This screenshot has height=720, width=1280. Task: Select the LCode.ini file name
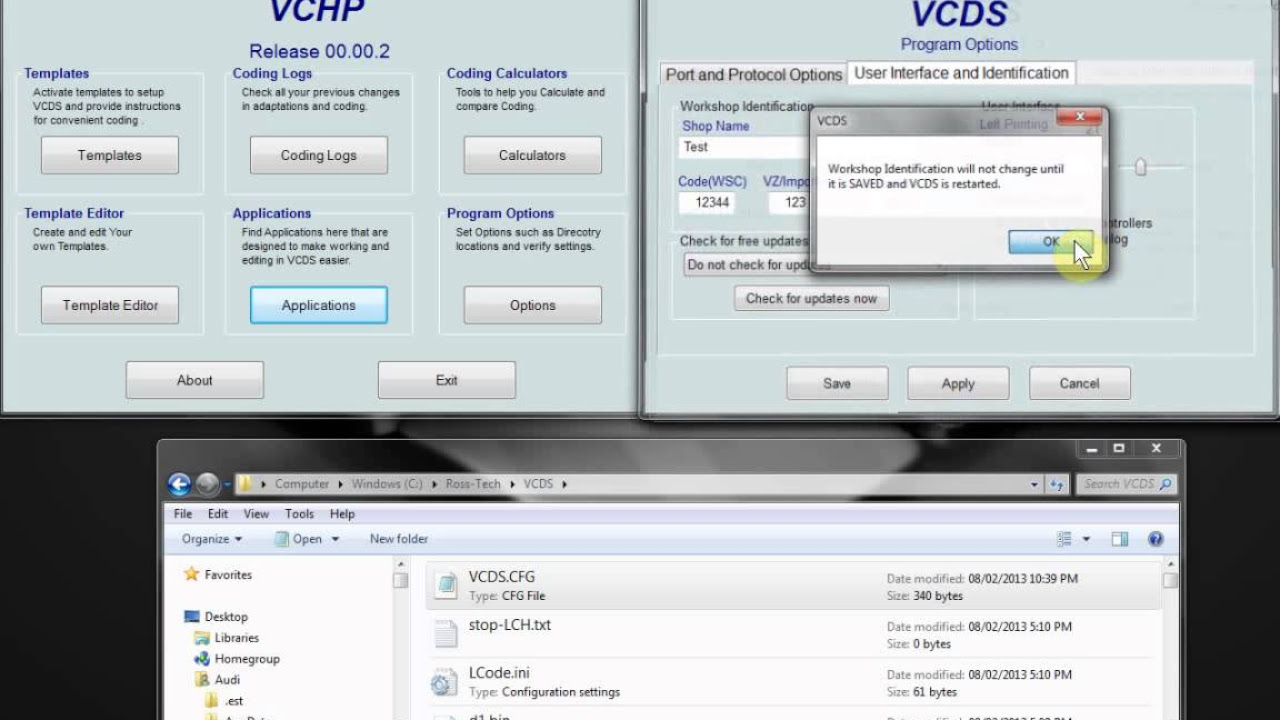point(499,673)
